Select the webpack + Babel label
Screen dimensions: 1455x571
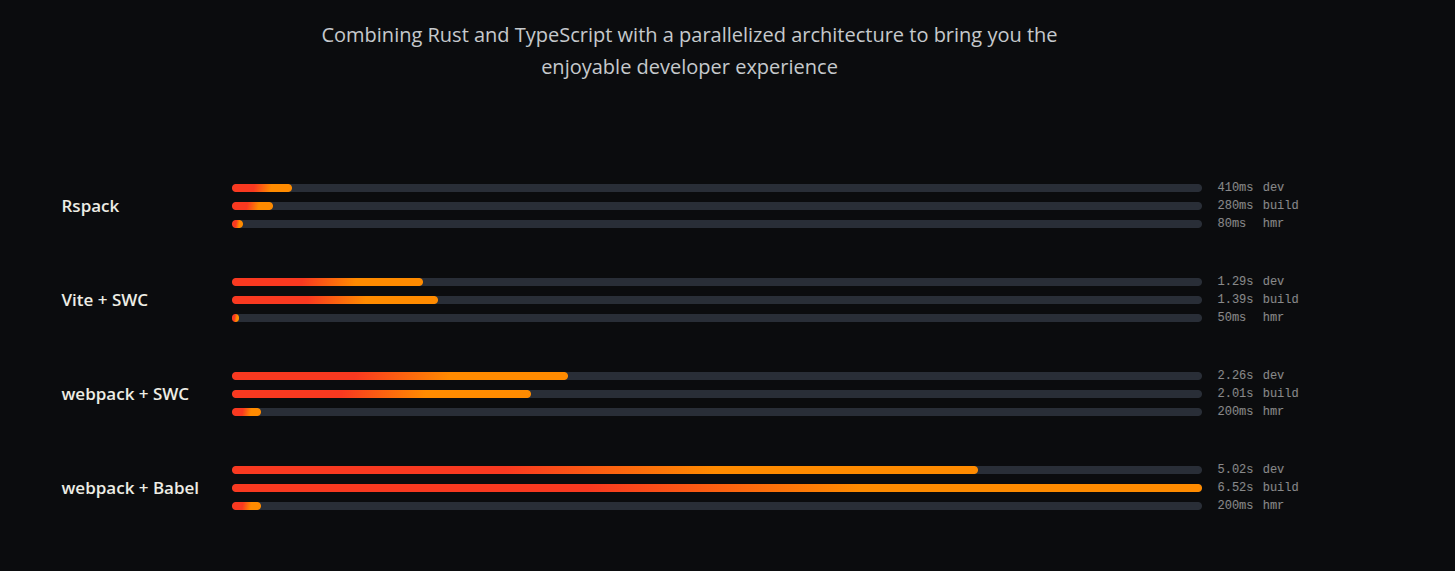tap(130, 488)
